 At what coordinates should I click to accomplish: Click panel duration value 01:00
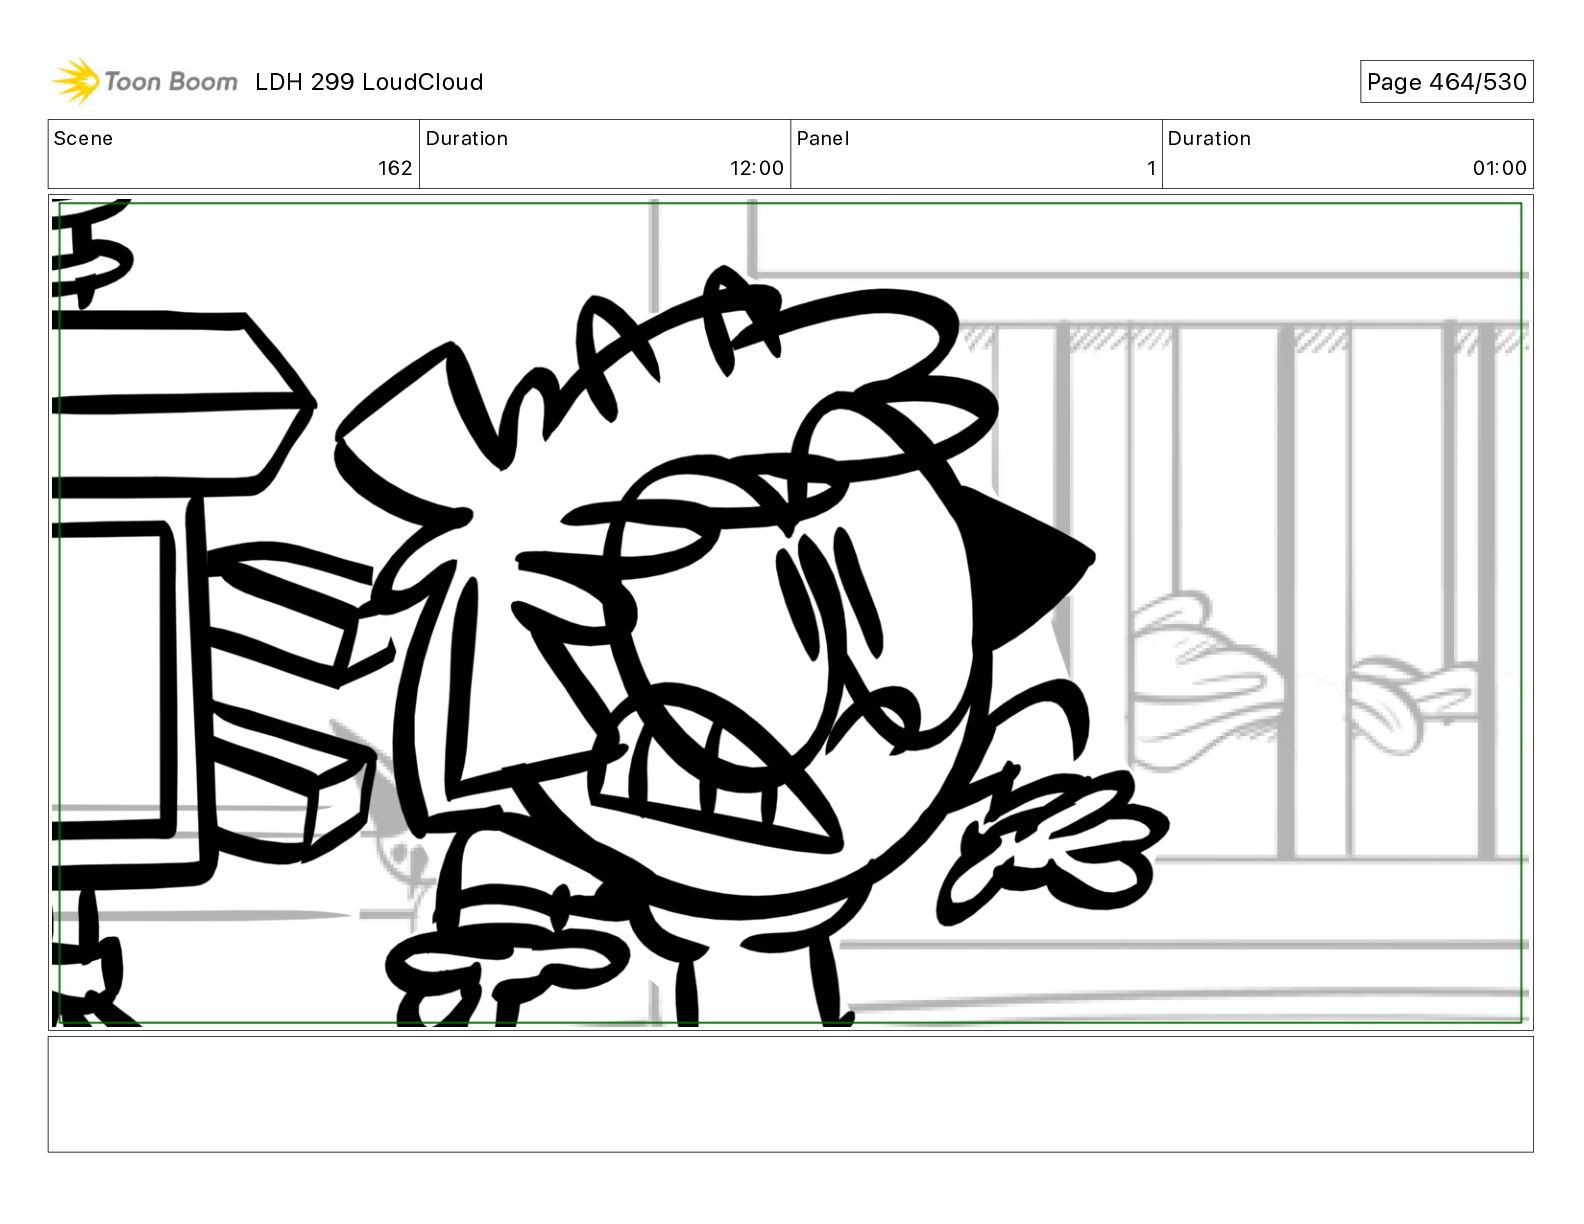click(x=1499, y=168)
